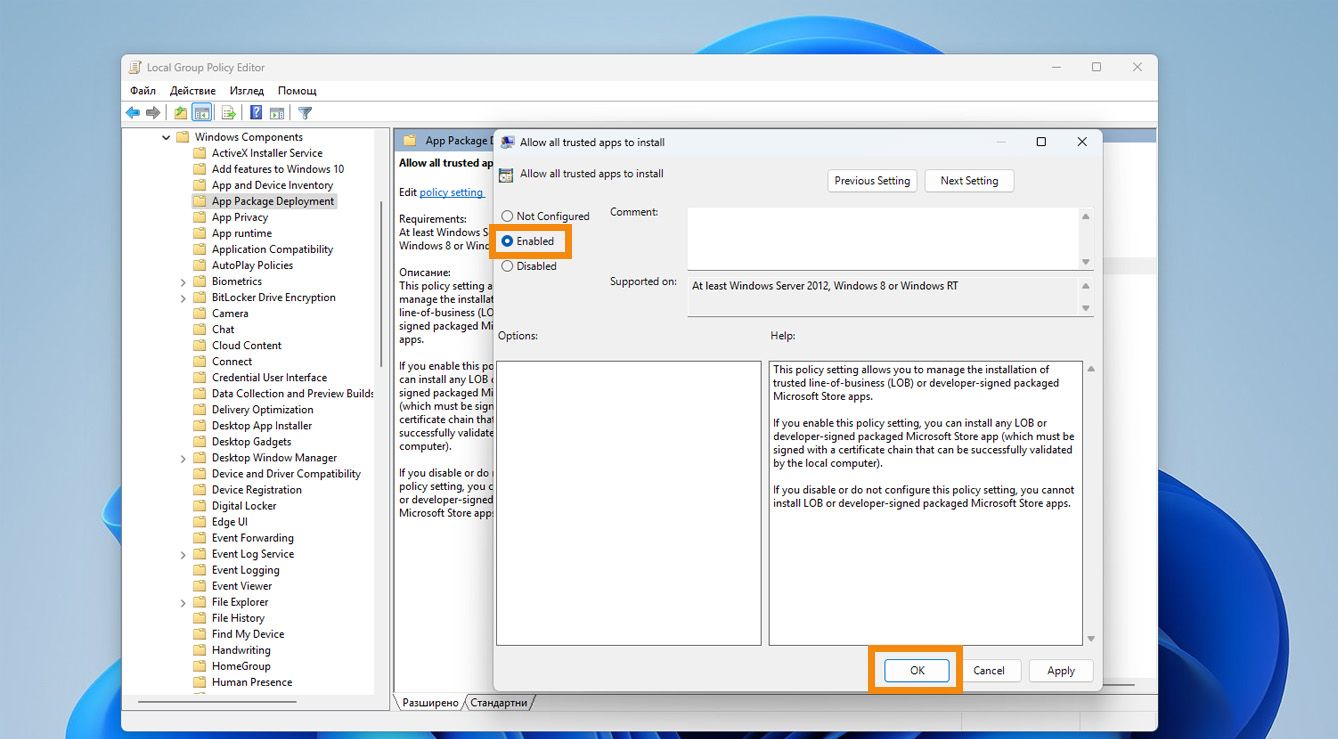
Task: Click the Next Setting button
Action: (x=969, y=181)
